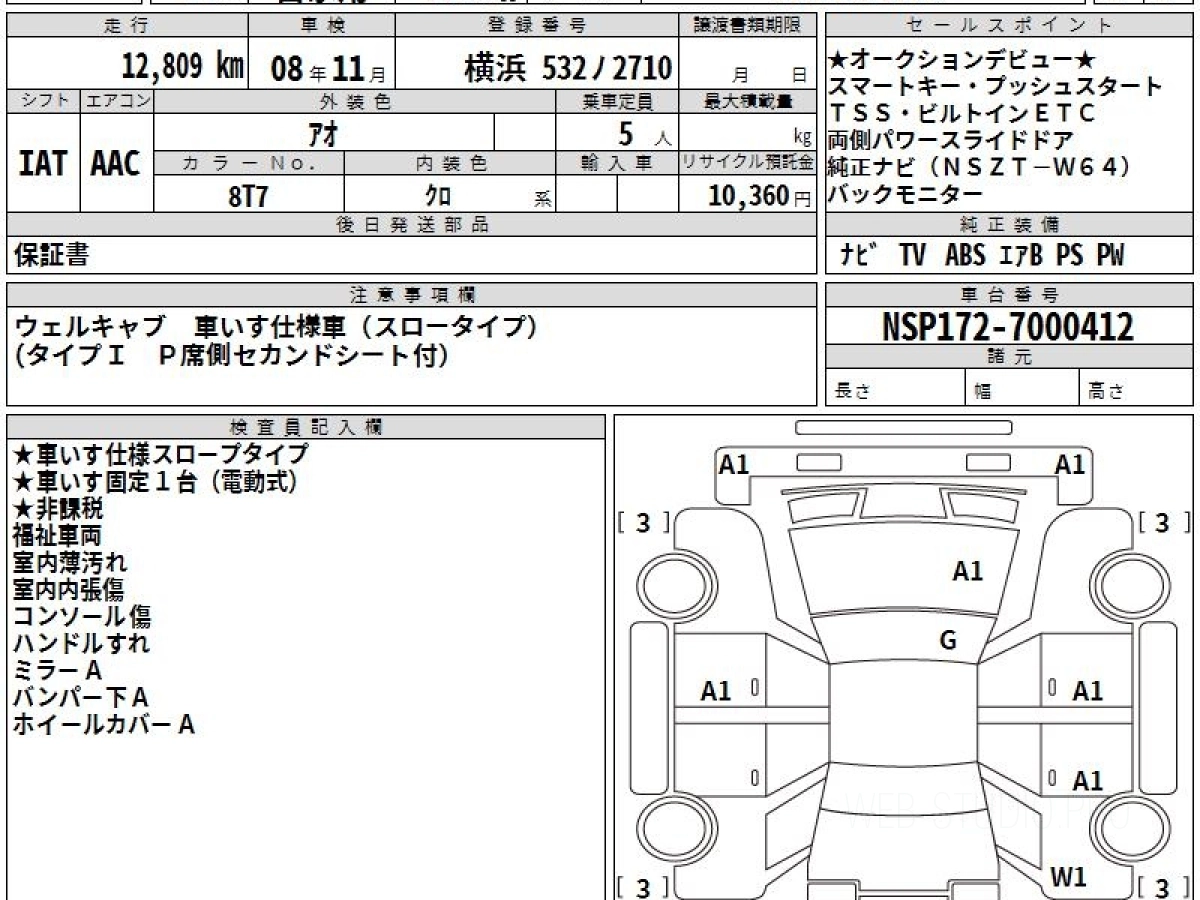Image resolution: width=1200 pixels, height=900 pixels.
Task: Select exterior color value アオ
Action: click(324, 132)
